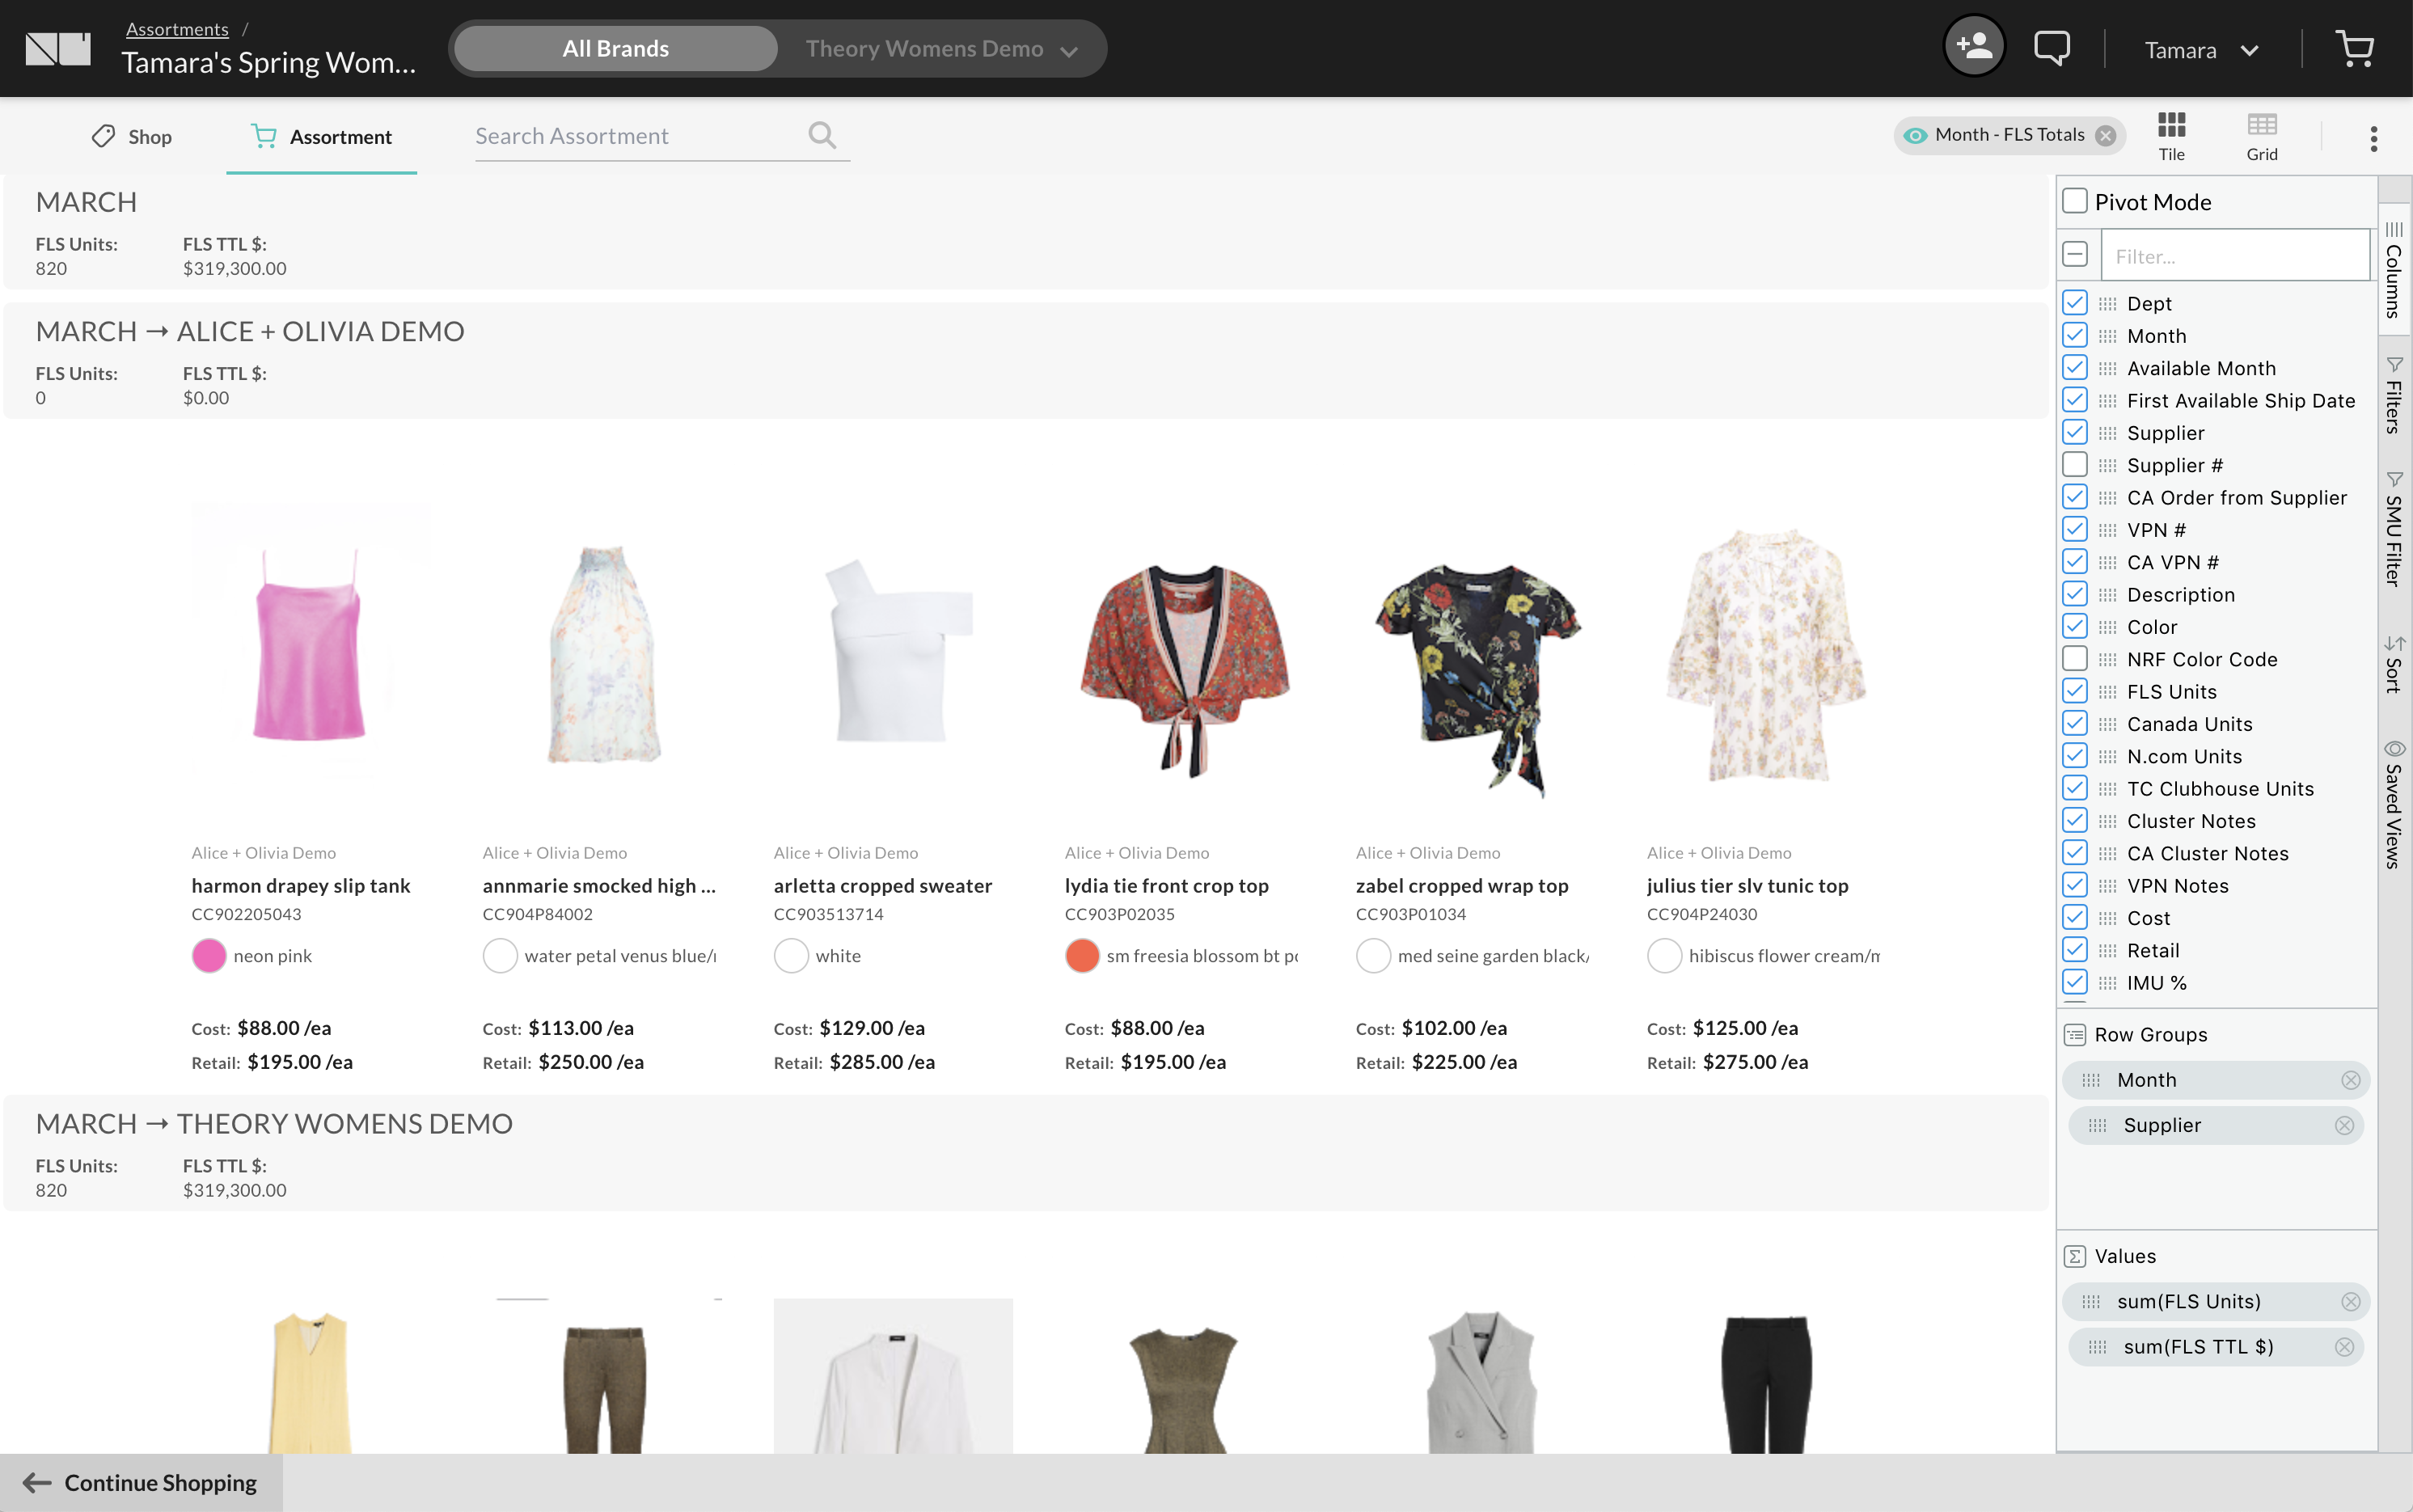
Task: Click the Values sigma icon
Action: [x=2075, y=1256]
